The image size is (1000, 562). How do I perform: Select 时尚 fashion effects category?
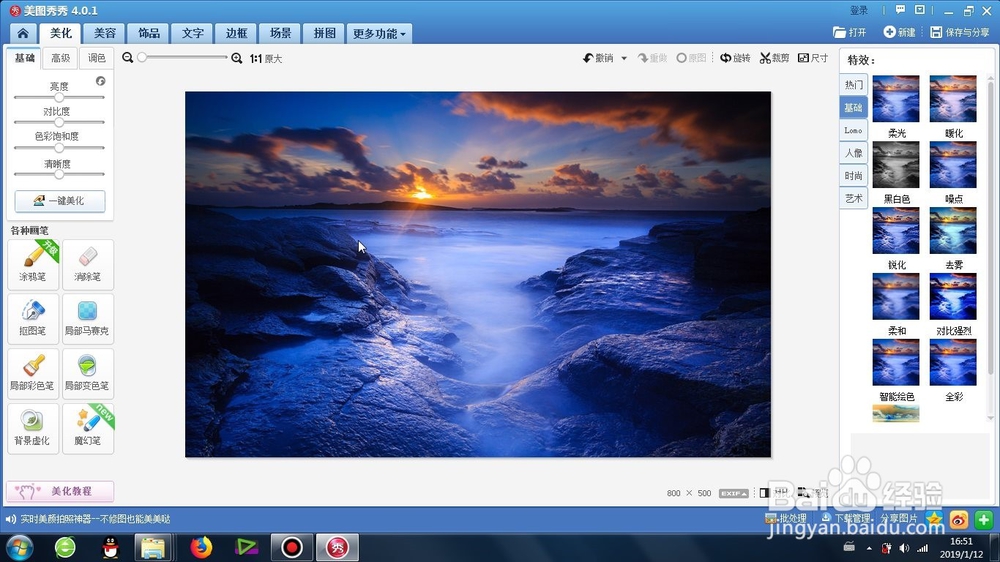coord(853,176)
